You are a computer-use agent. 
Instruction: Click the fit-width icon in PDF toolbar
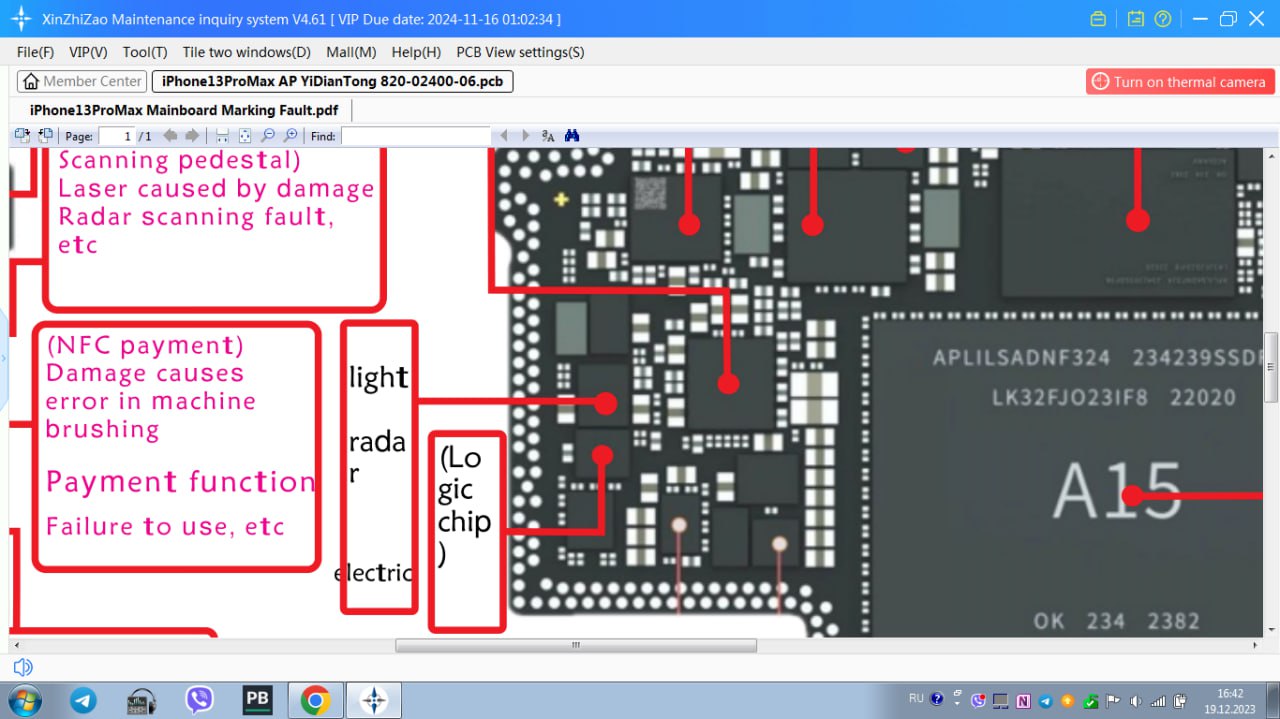point(222,136)
